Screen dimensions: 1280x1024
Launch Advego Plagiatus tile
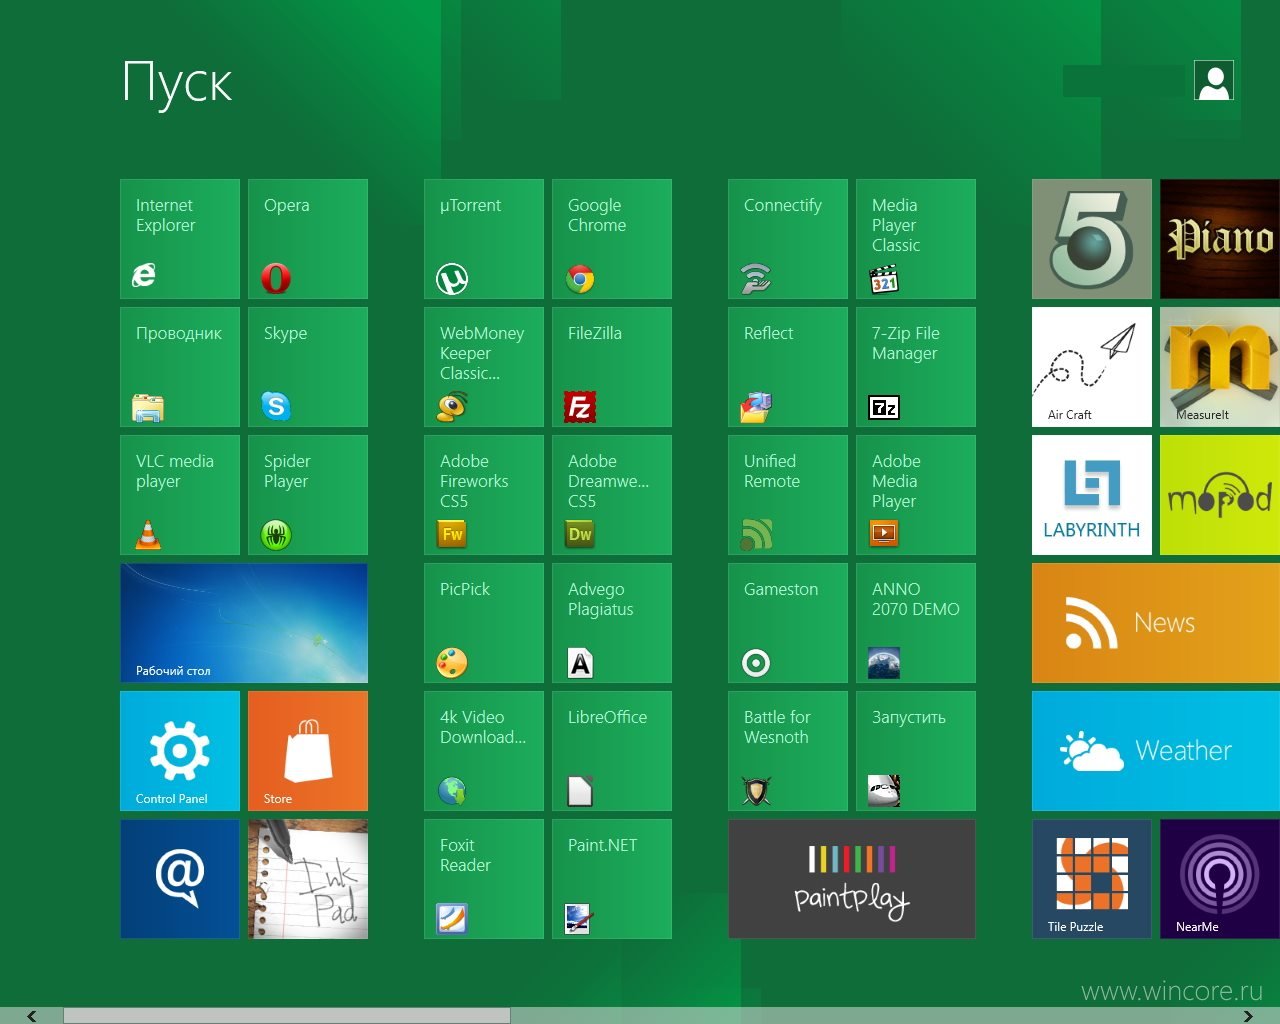[x=612, y=623]
